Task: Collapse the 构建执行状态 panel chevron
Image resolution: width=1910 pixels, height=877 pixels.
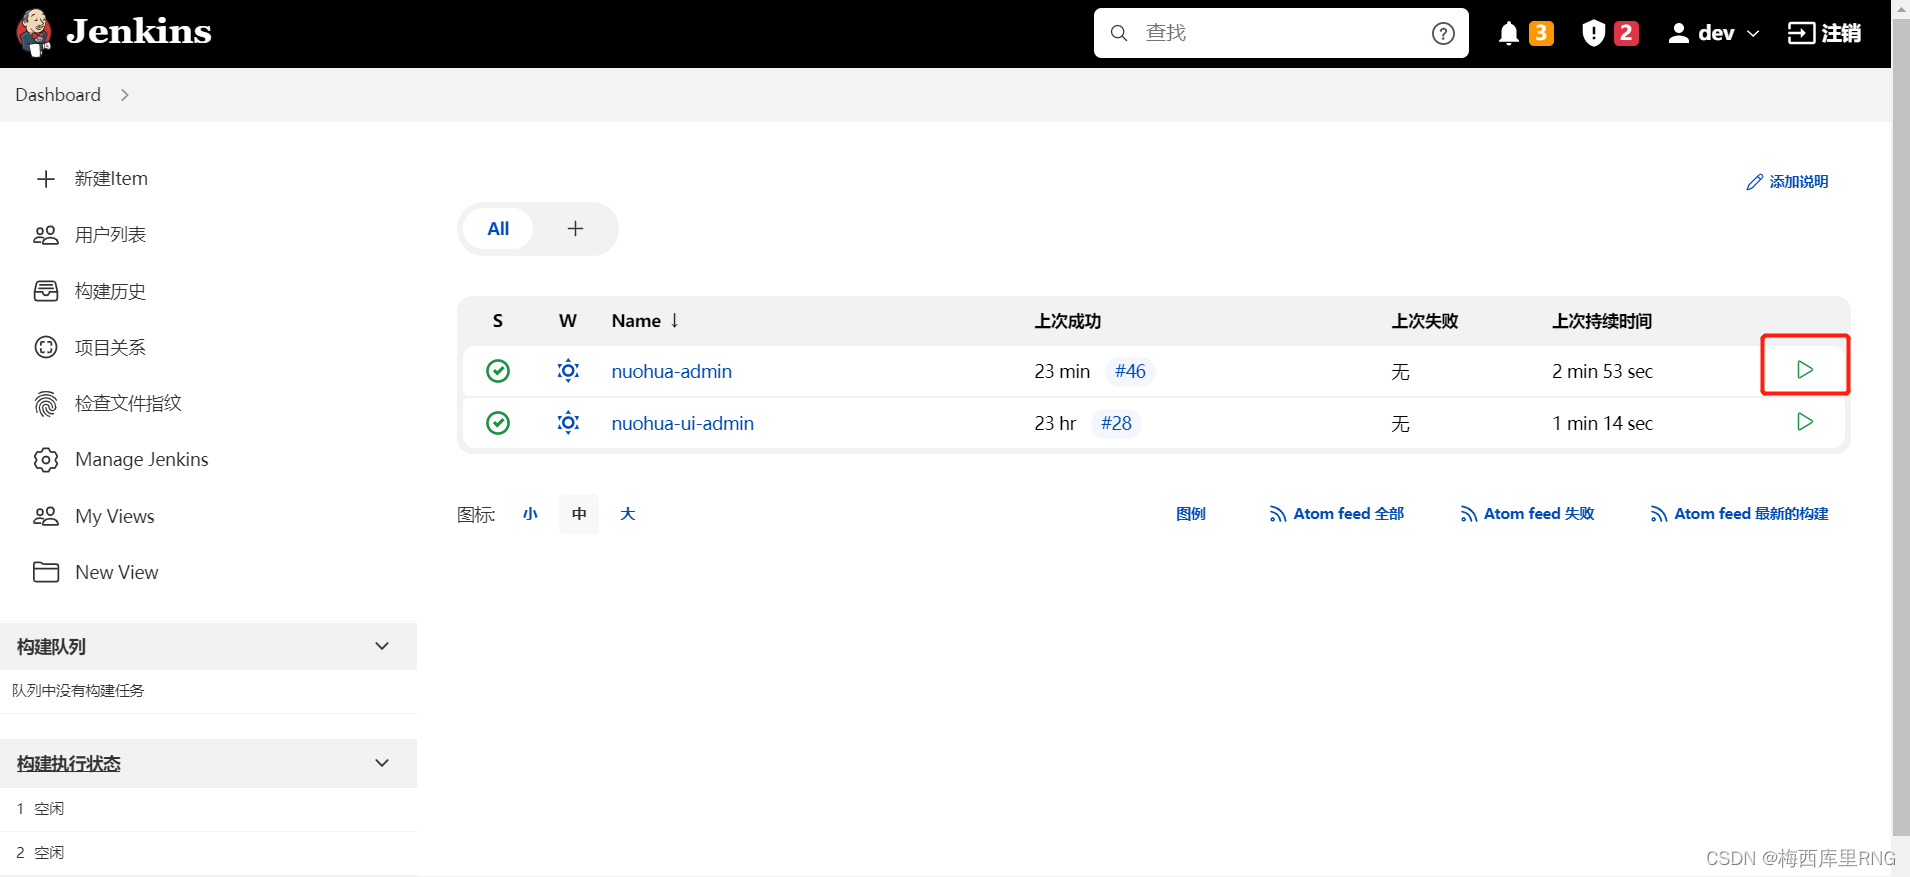Action: coord(382,763)
